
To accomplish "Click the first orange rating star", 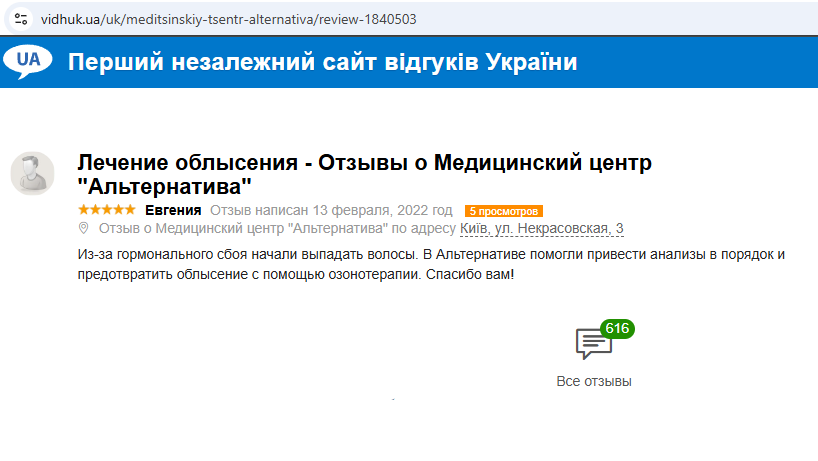I will click(82, 210).
